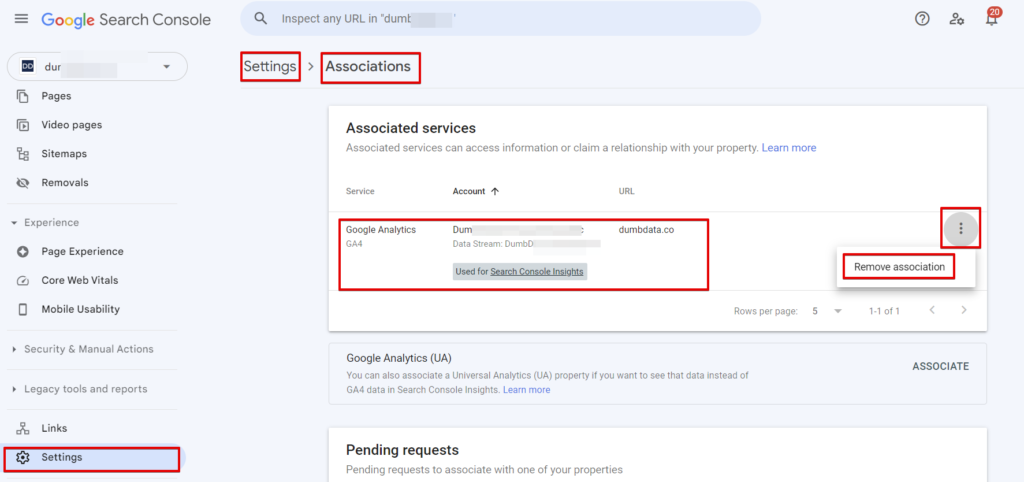Click the Service column header

(x=360, y=191)
